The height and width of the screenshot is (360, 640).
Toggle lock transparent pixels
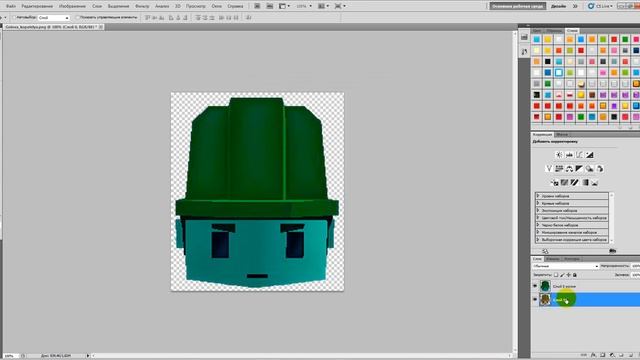pos(556,275)
